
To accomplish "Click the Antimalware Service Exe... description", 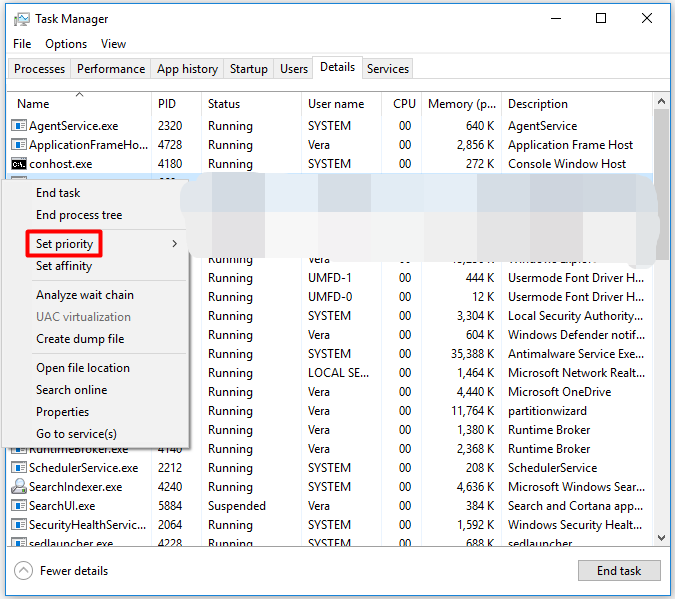I will tap(576, 354).
